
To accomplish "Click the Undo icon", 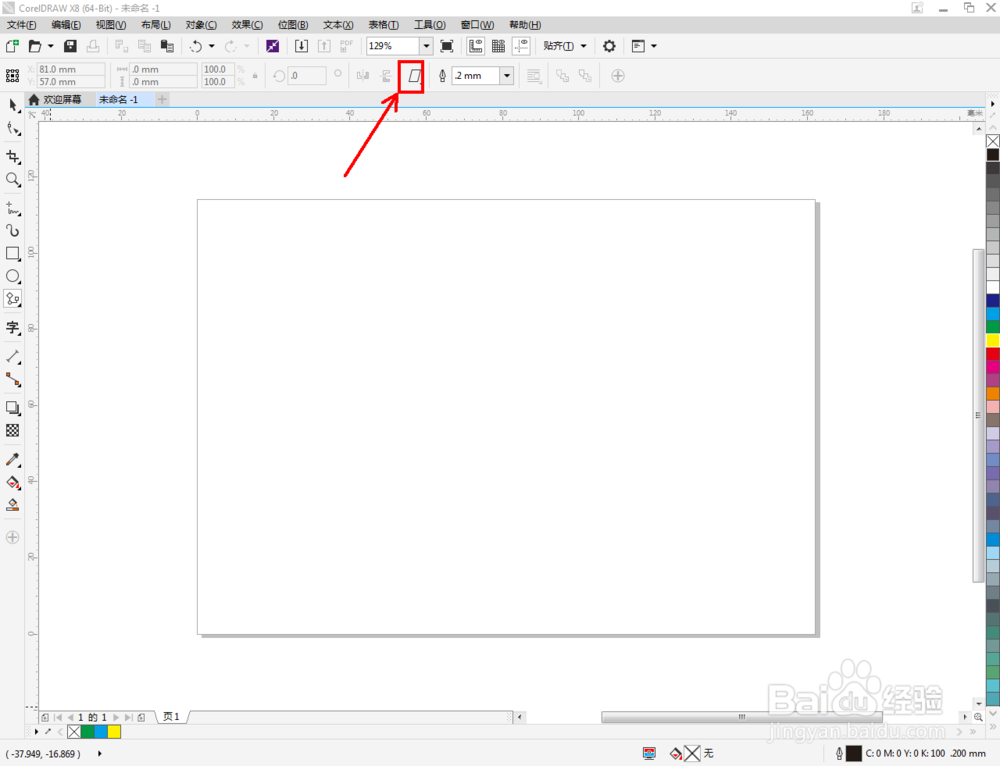I will coord(196,46).
